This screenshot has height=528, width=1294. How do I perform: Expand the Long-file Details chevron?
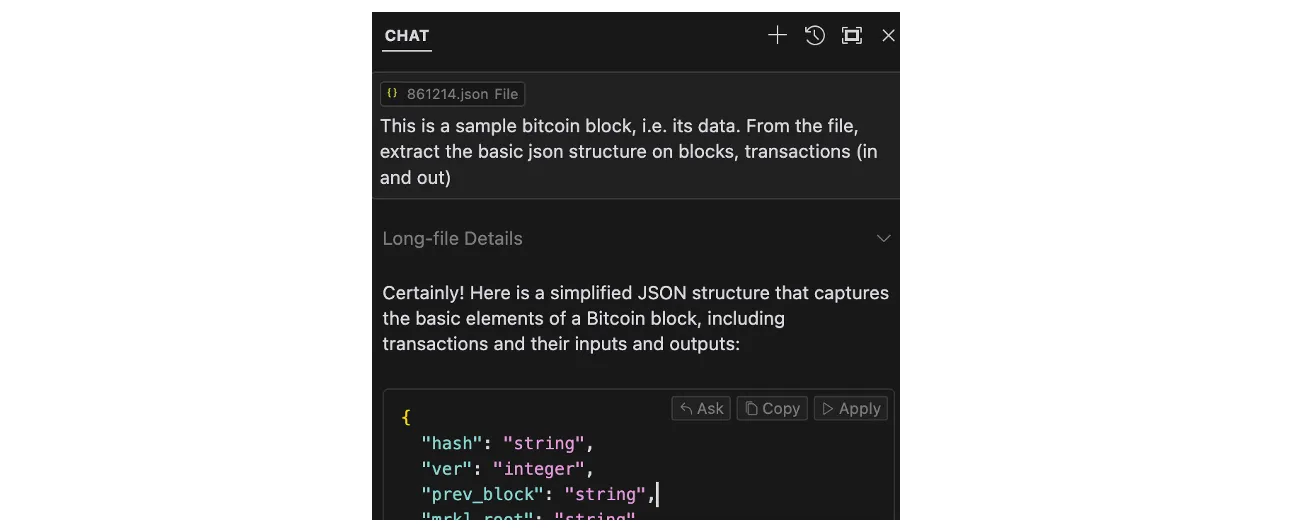coord(883,239)
